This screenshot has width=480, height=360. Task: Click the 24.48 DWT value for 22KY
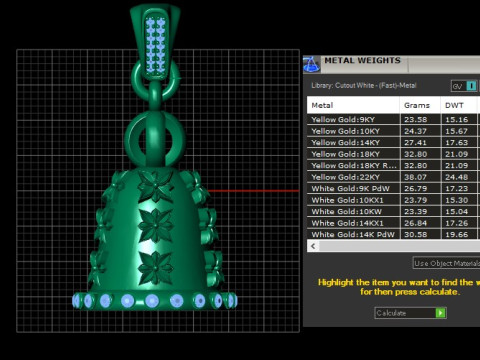coord(457,177)
